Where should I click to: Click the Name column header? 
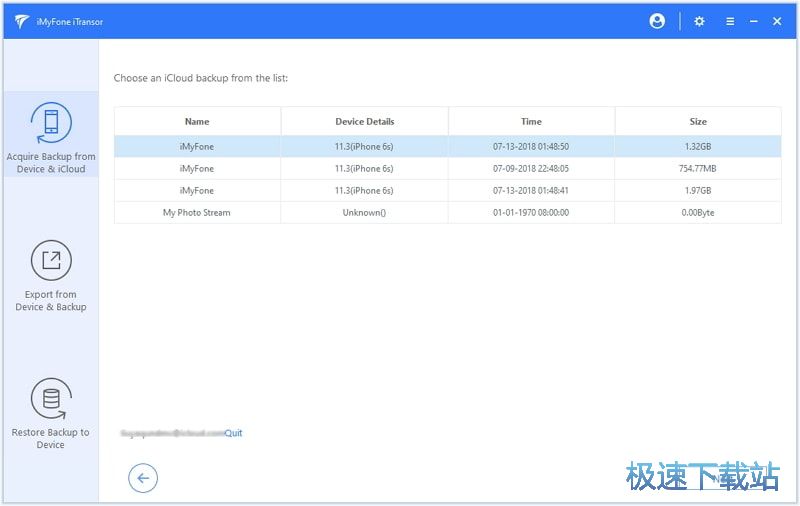click(197, 121)
